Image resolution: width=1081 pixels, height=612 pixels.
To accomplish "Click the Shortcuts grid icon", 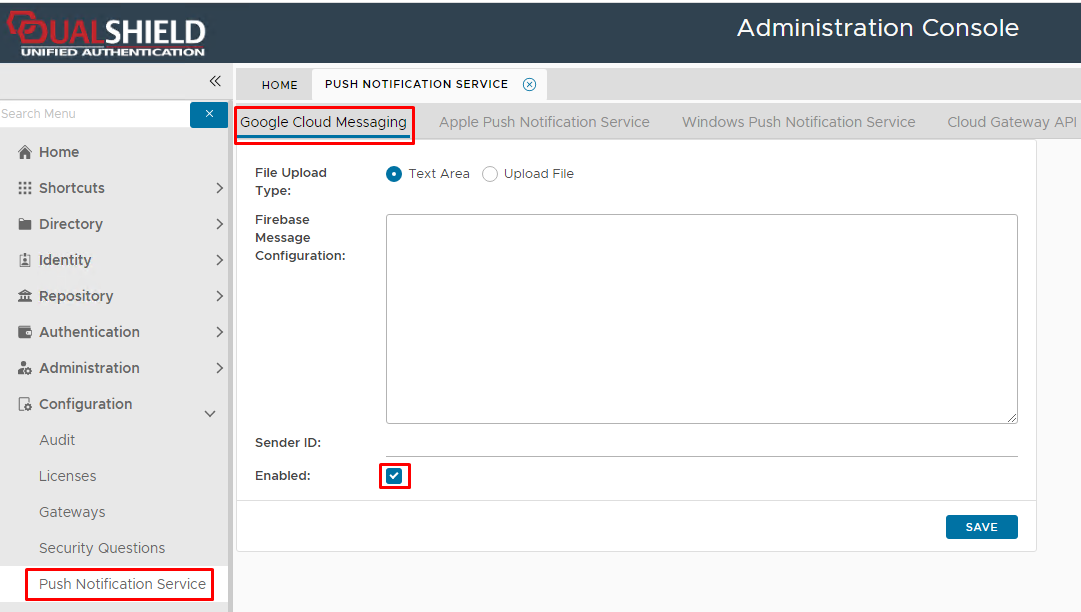I will pyautogui.click(x=25, y=188).
